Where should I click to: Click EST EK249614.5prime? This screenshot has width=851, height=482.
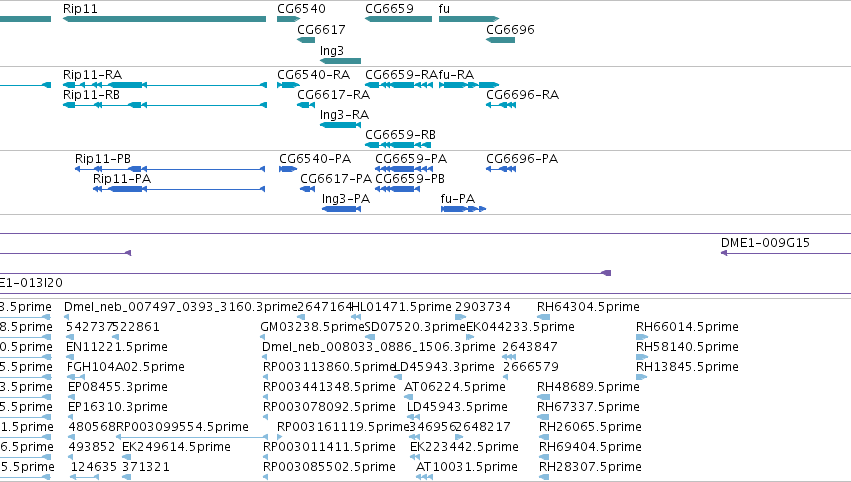176,447
